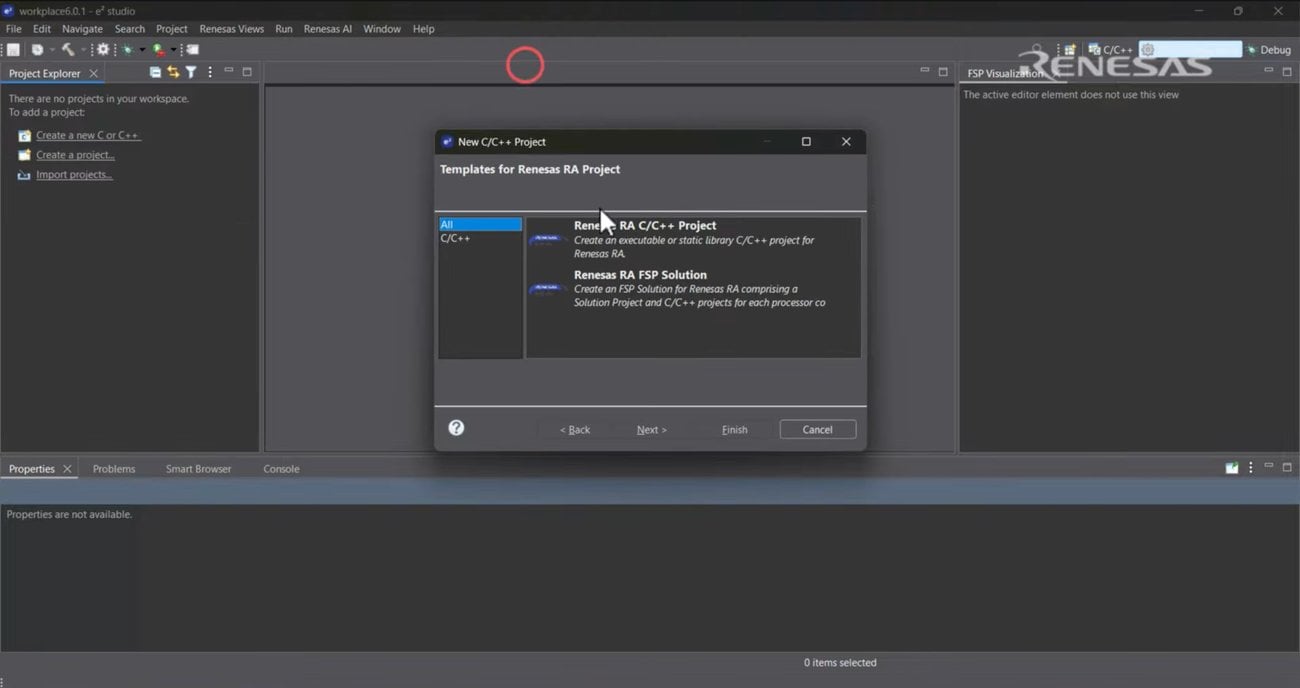Click 'Create a project...' link
Image resolution: width=1300 pixels, height=688 pixels.
click(75, 155)
